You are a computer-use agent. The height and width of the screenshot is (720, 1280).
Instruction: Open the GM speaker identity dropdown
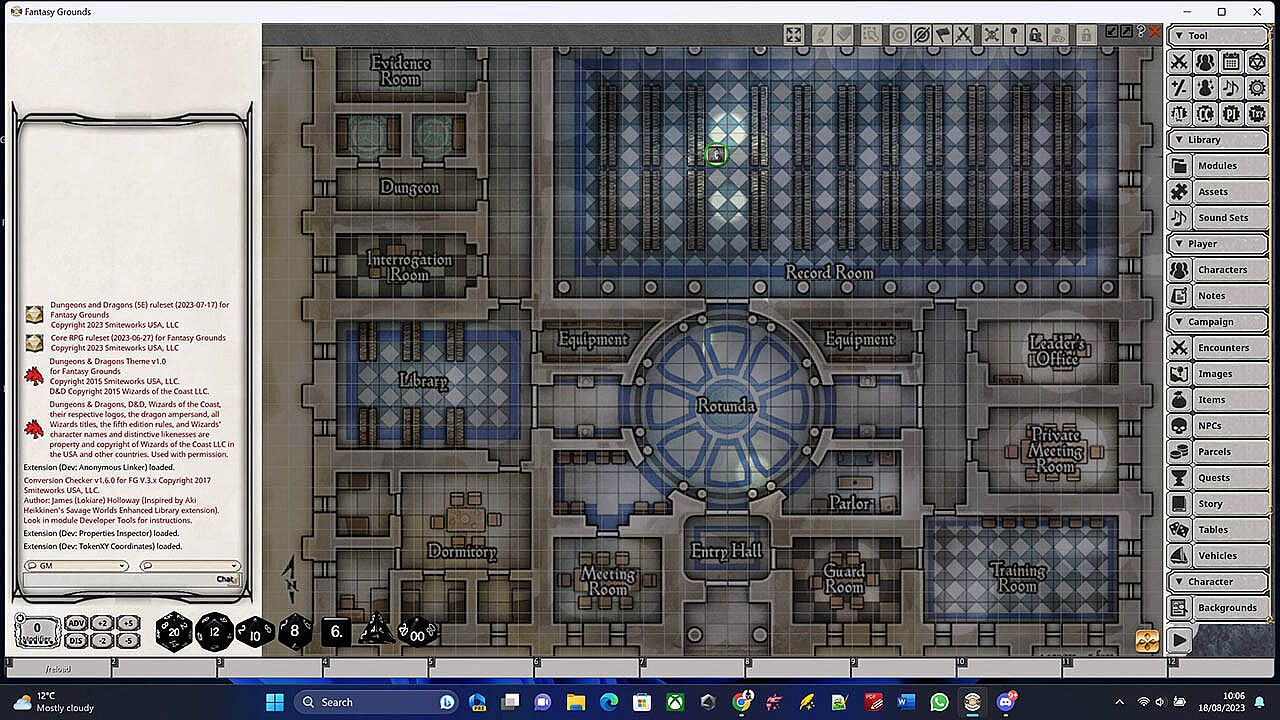(77, 566)
